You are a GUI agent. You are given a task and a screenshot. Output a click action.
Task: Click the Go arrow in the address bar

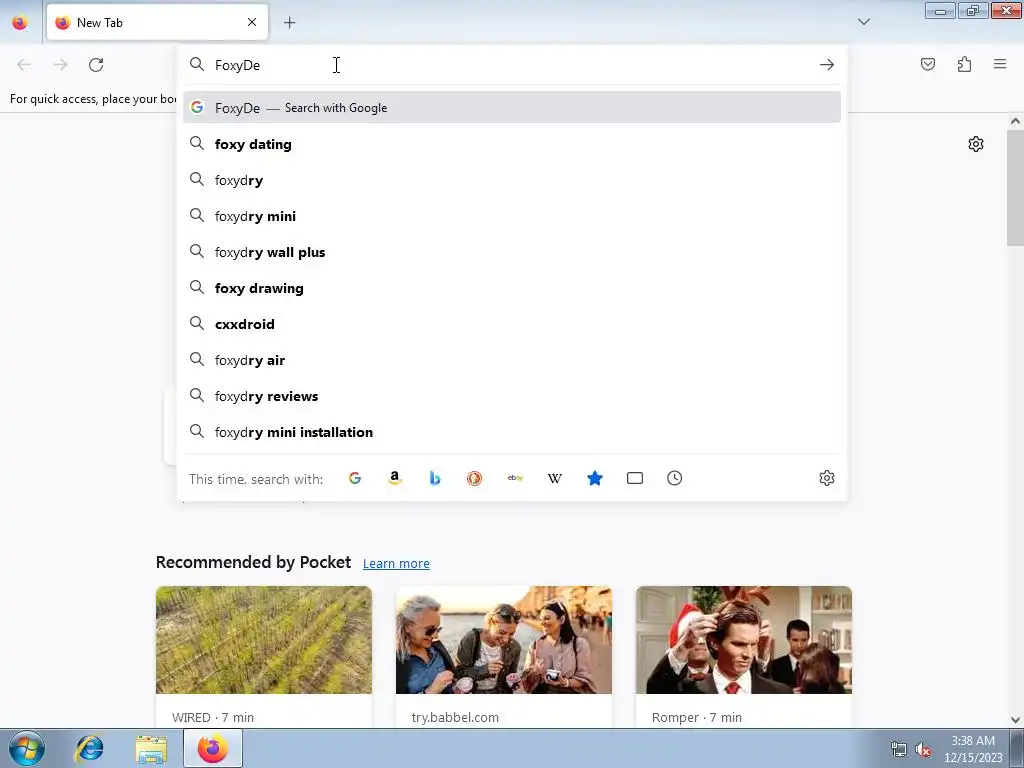tap(827, 65)
